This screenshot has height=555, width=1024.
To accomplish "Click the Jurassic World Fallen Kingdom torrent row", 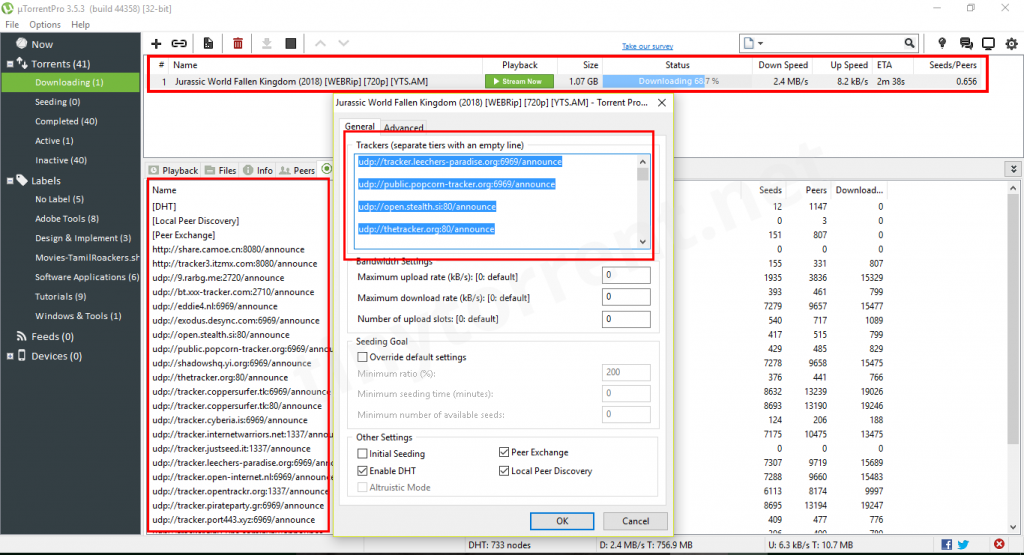I will 568,82.
